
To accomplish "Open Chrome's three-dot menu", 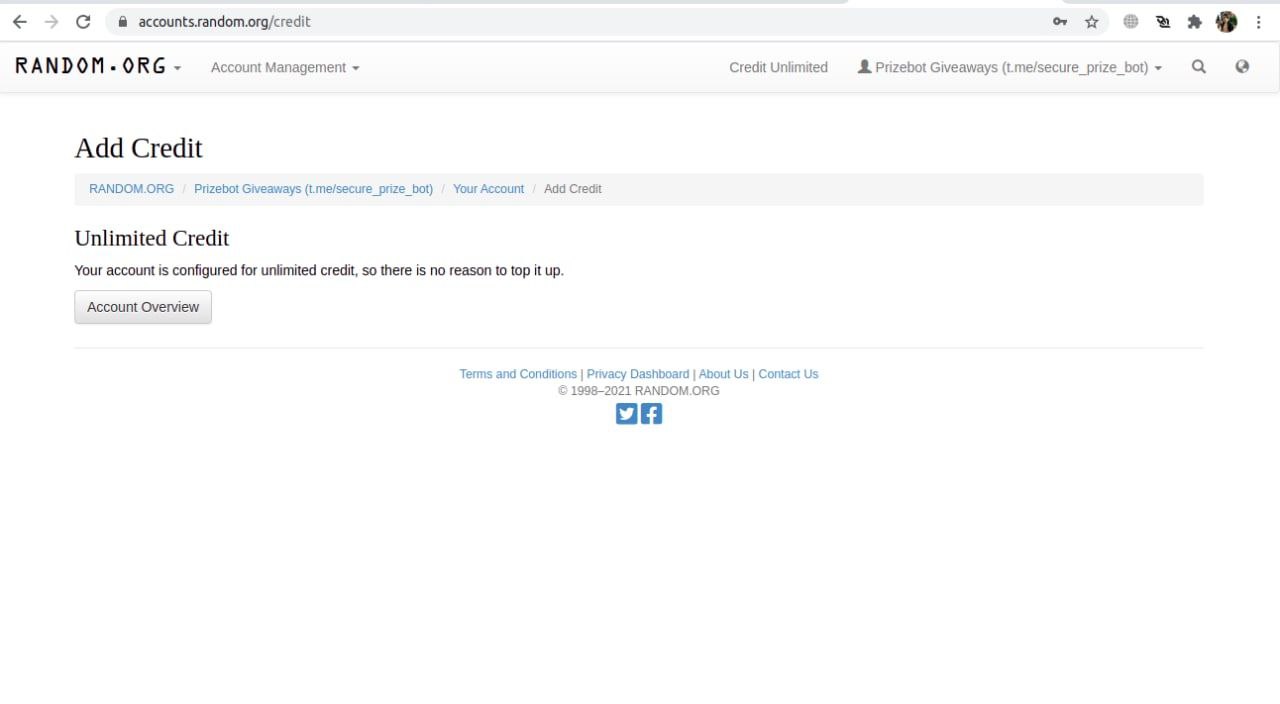I will (x=1258, y=21).
